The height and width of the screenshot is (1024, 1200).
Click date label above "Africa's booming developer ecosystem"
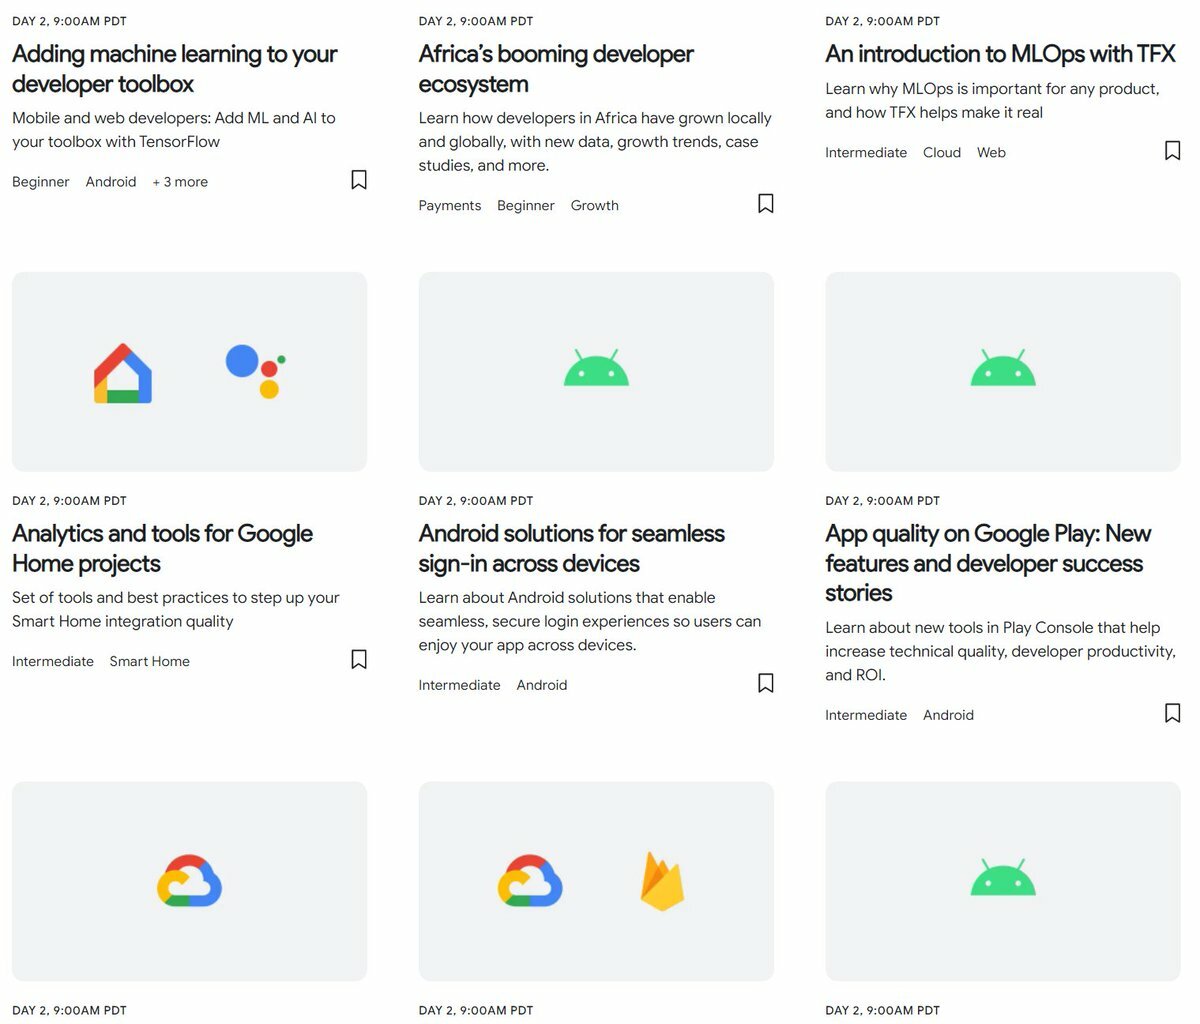click(476, 21)
